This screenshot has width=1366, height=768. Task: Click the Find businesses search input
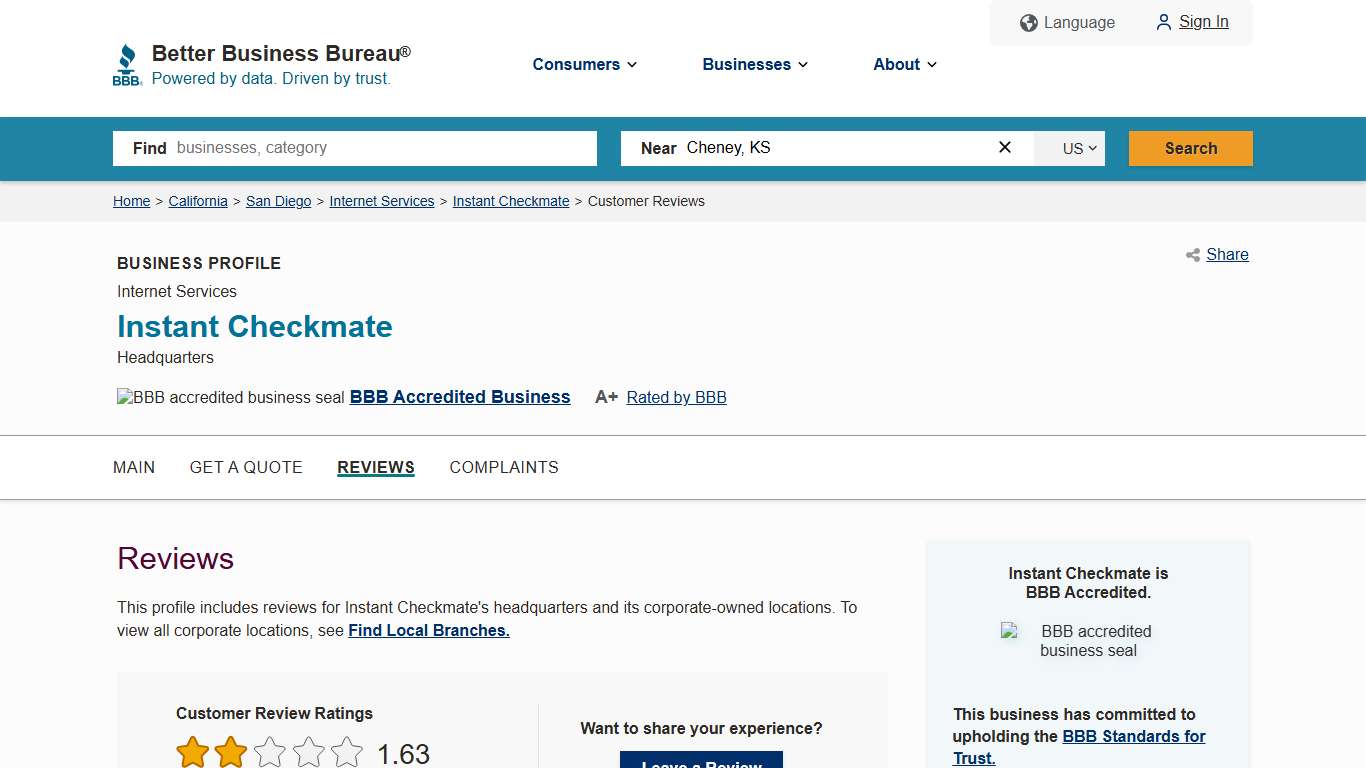[x=380, y=147]
